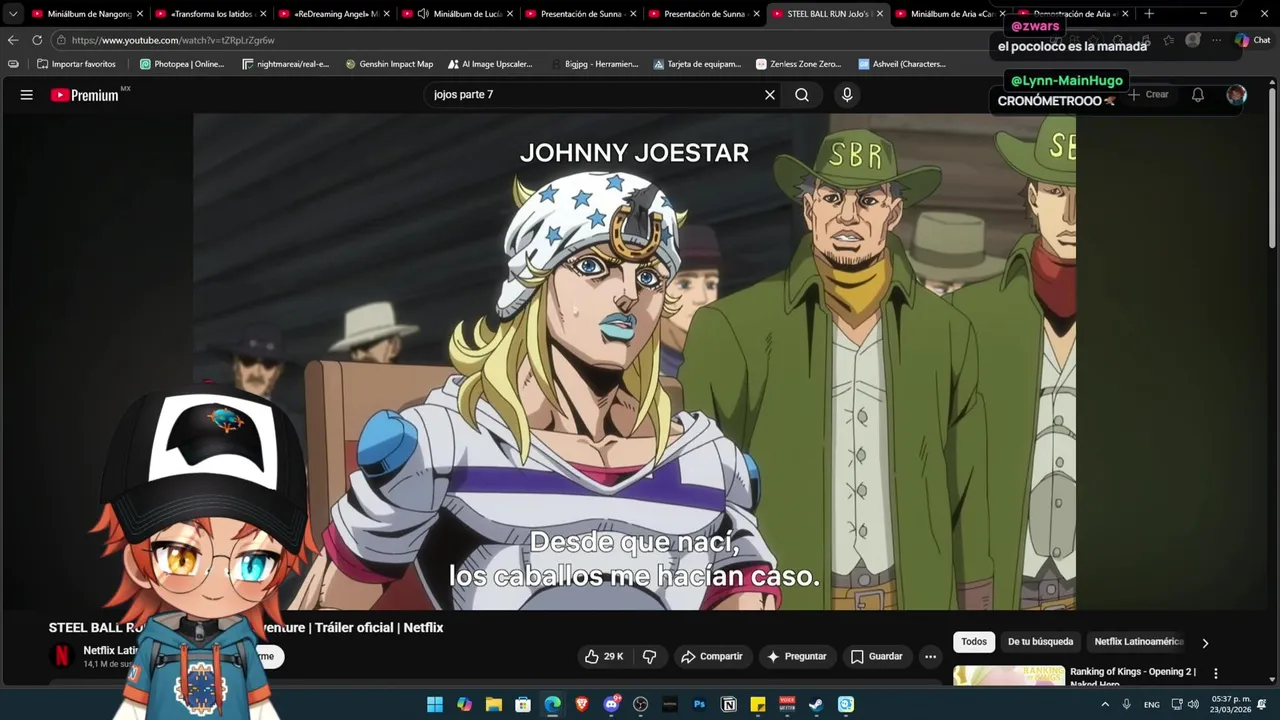The width and height of the screenshot is (1280, 720).
Task: Select the "Netflix Latinoamérica" chip
Action: [x=1138, y=642]
